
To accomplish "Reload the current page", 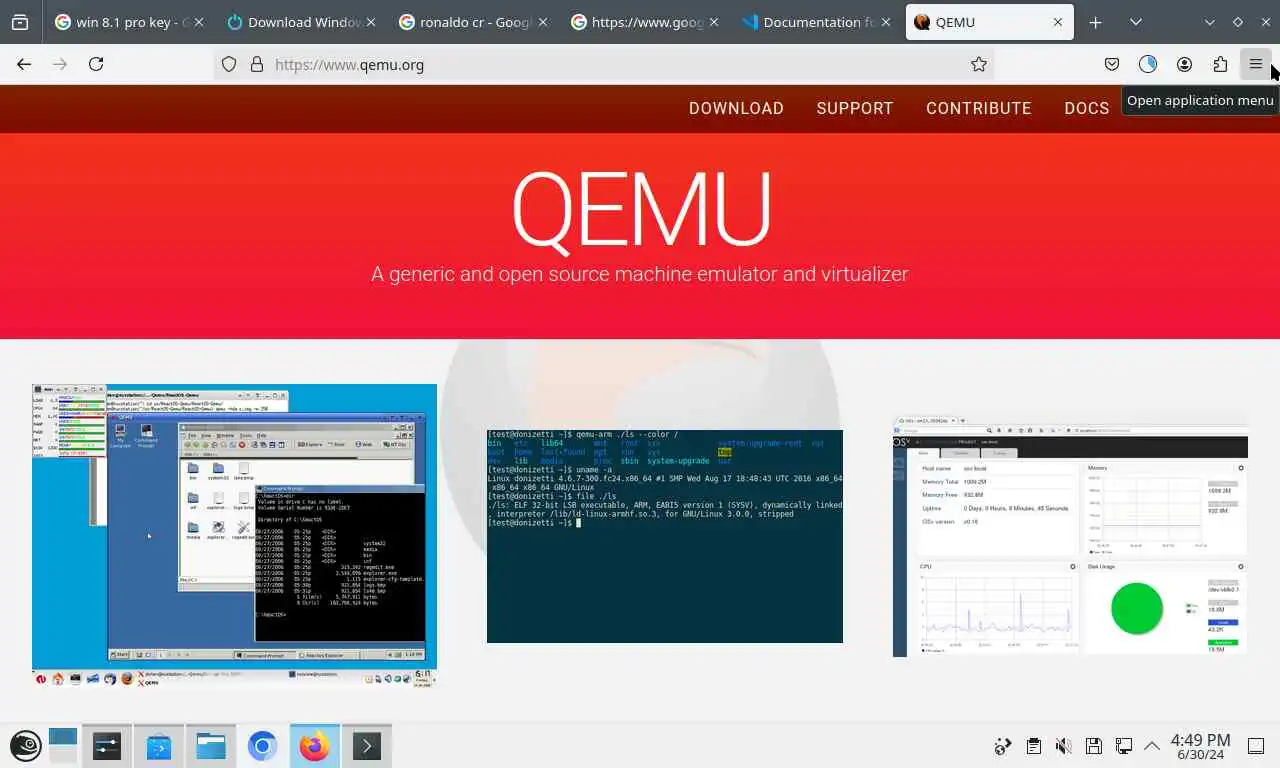I will (96, 64).
